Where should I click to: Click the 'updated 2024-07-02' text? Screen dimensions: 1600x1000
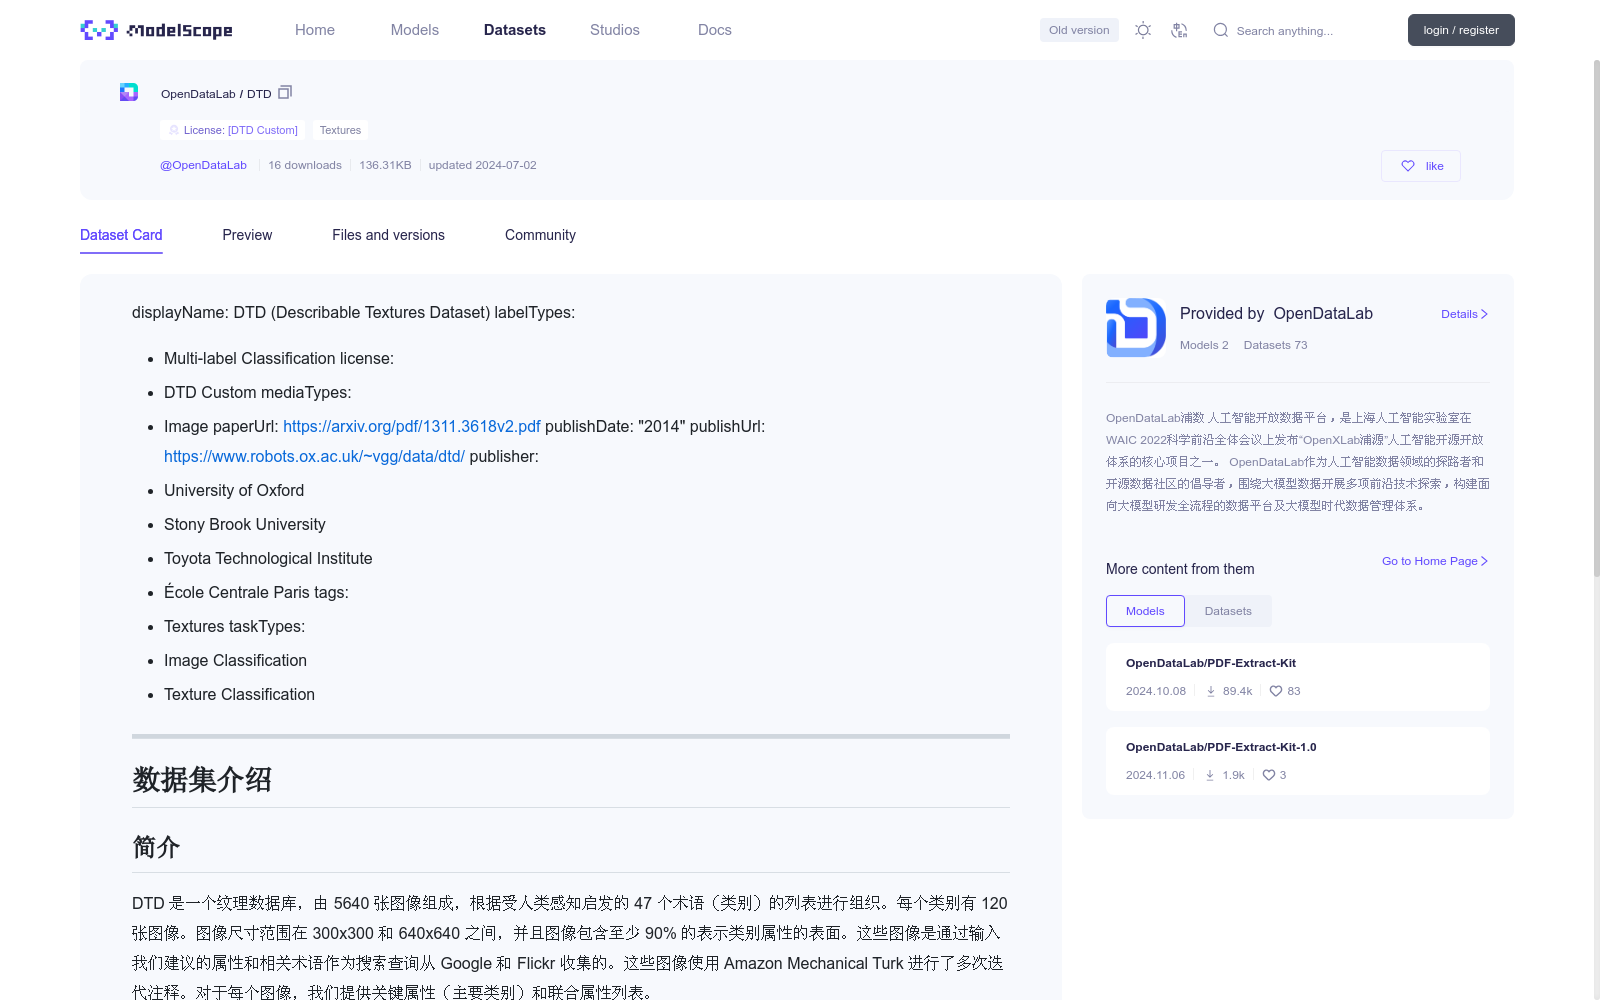pyautogui.click(x=482, y=165)
